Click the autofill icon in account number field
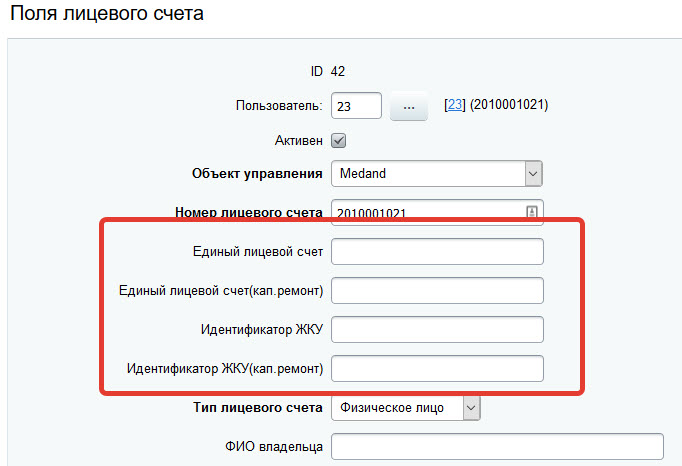The width and height of the screenshot is (682, 466). [532, 211]
